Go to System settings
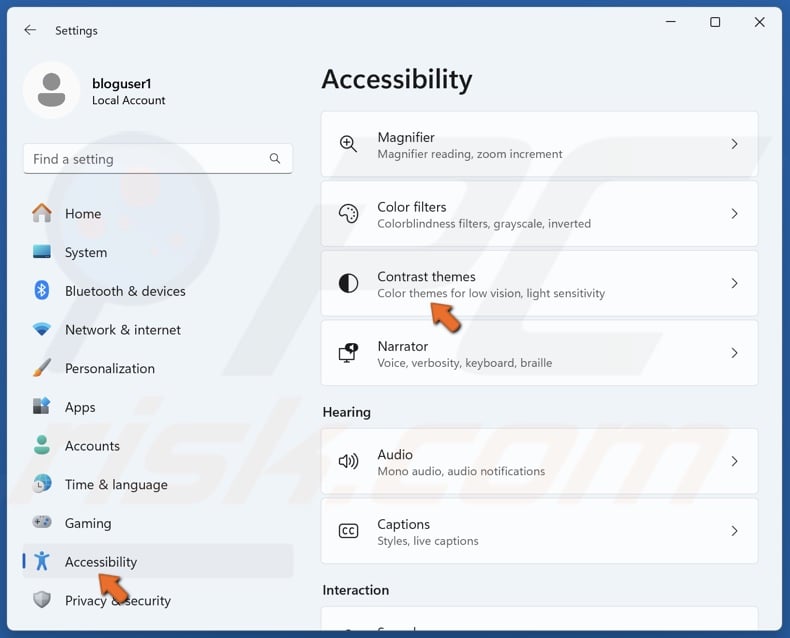This screenshot has height=638, width=790. (86, 252)
